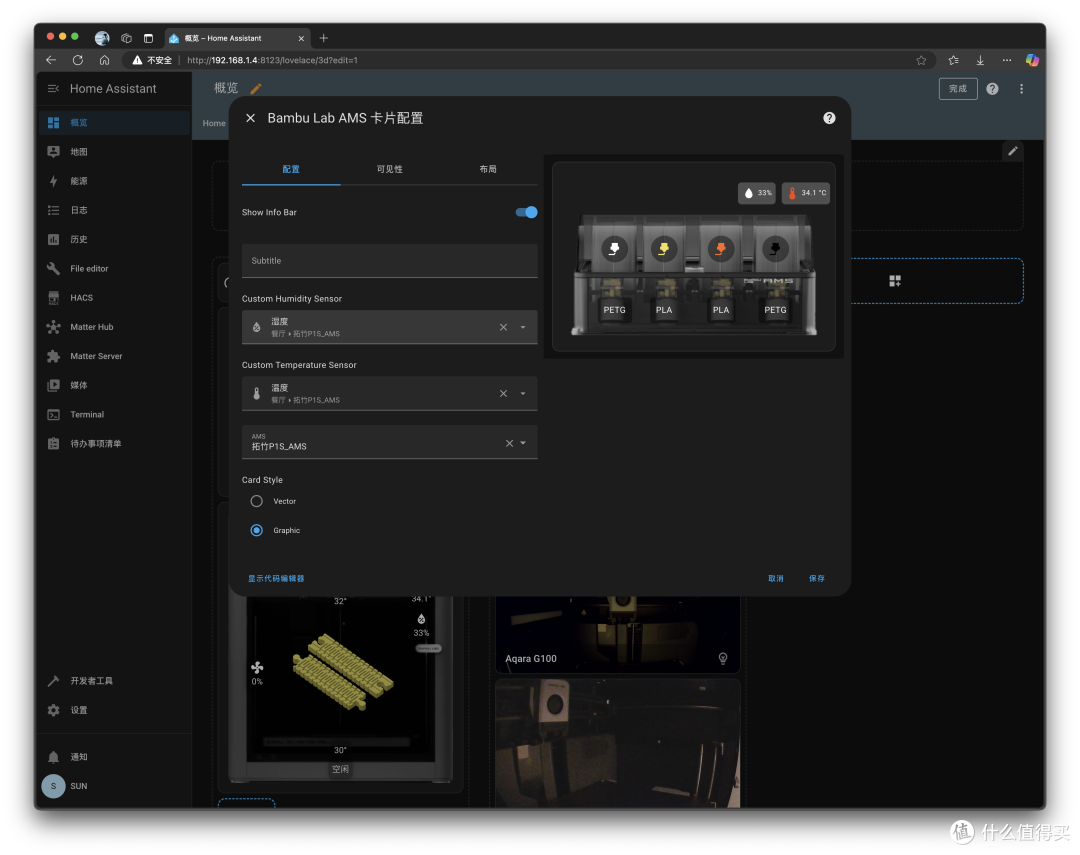Close the Bambu Lab AMS card dialog

[x=251, y=118]
